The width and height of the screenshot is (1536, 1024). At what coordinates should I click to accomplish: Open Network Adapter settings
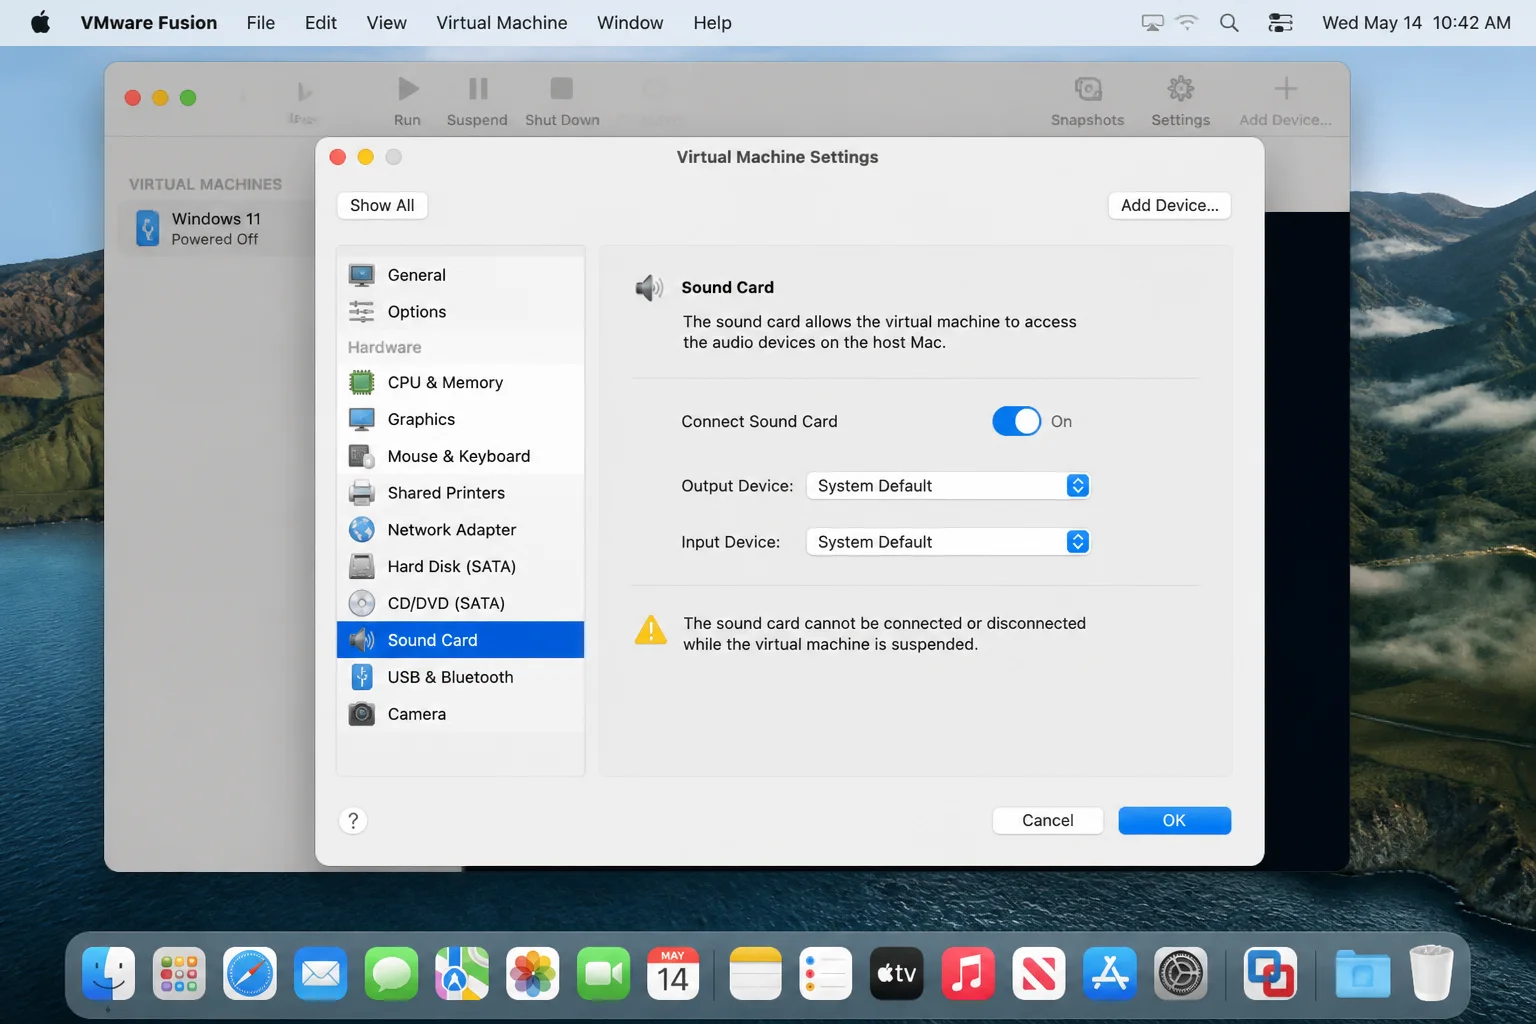[460, 530]
